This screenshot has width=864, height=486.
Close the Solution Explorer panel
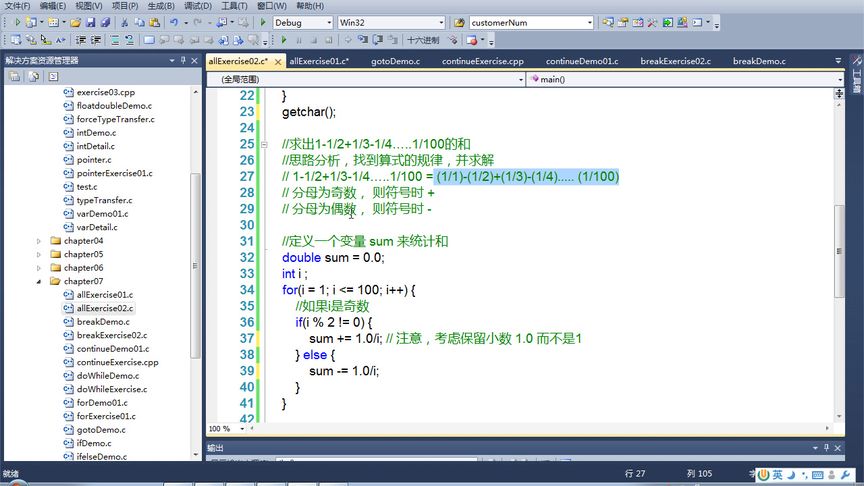click(x=195, y=61)
